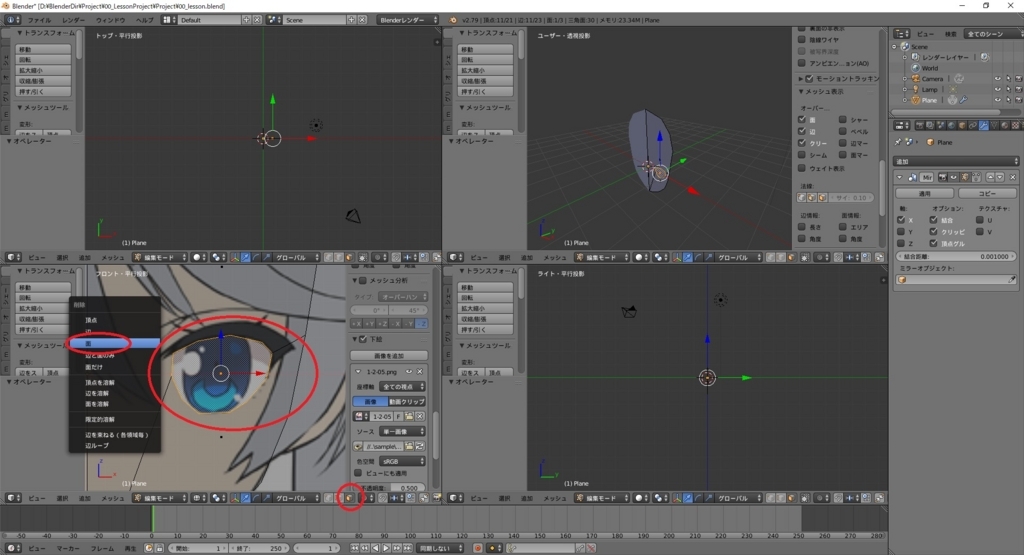Click the pin icon in Properties panel
The height and width of the screenshot is (555, 1024).
[x=898, y=142]
